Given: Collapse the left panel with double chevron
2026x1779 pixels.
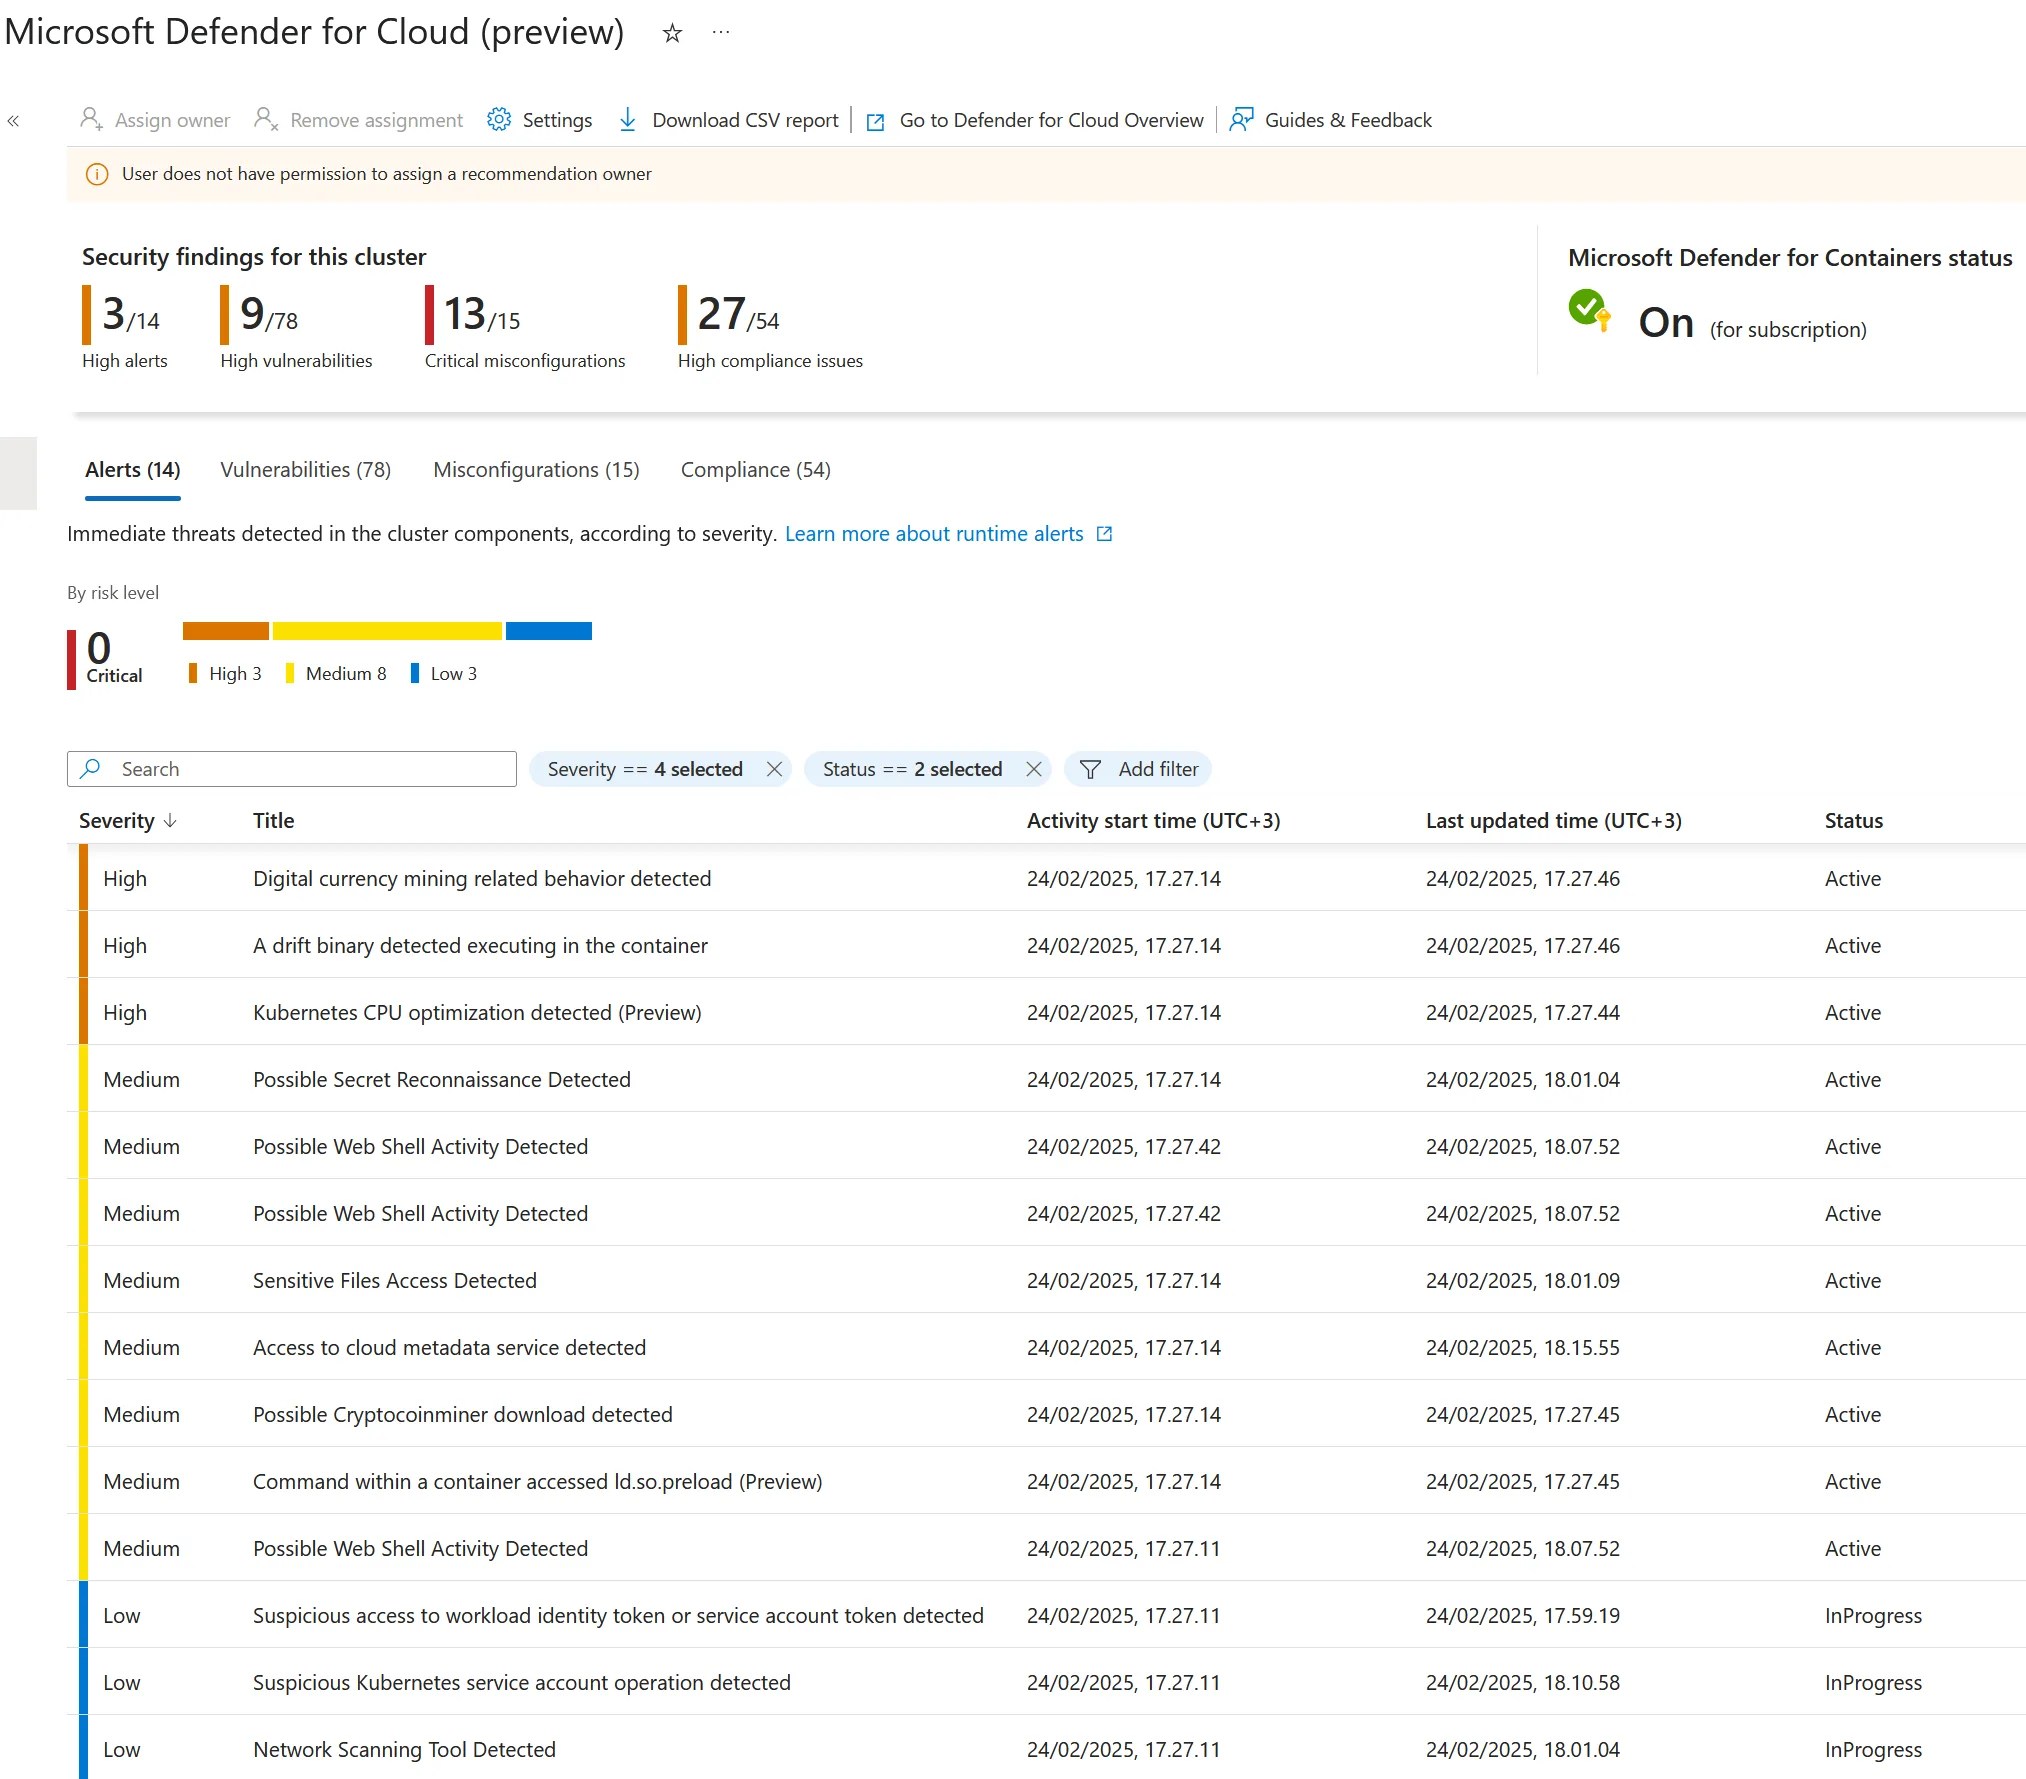Looking at the screenshot, I should coord(13,121).
